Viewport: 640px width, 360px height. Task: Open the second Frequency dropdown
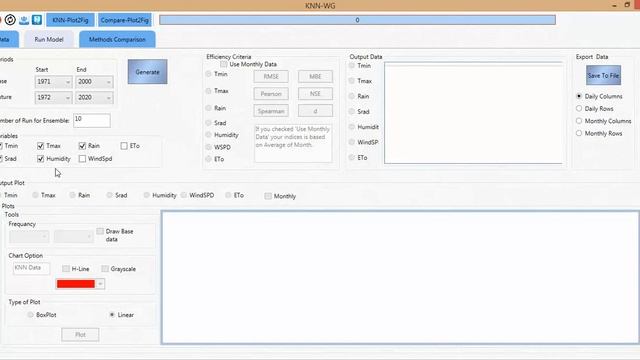(x=73, y=236)
